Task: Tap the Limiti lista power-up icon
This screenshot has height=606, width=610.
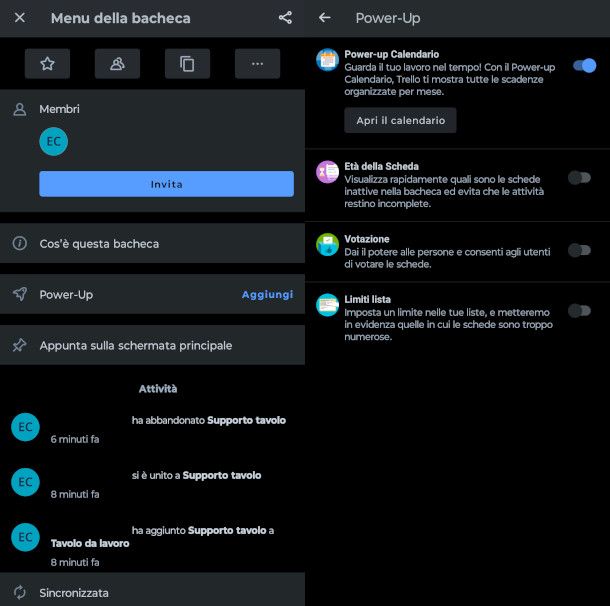Action: point(328,305)
